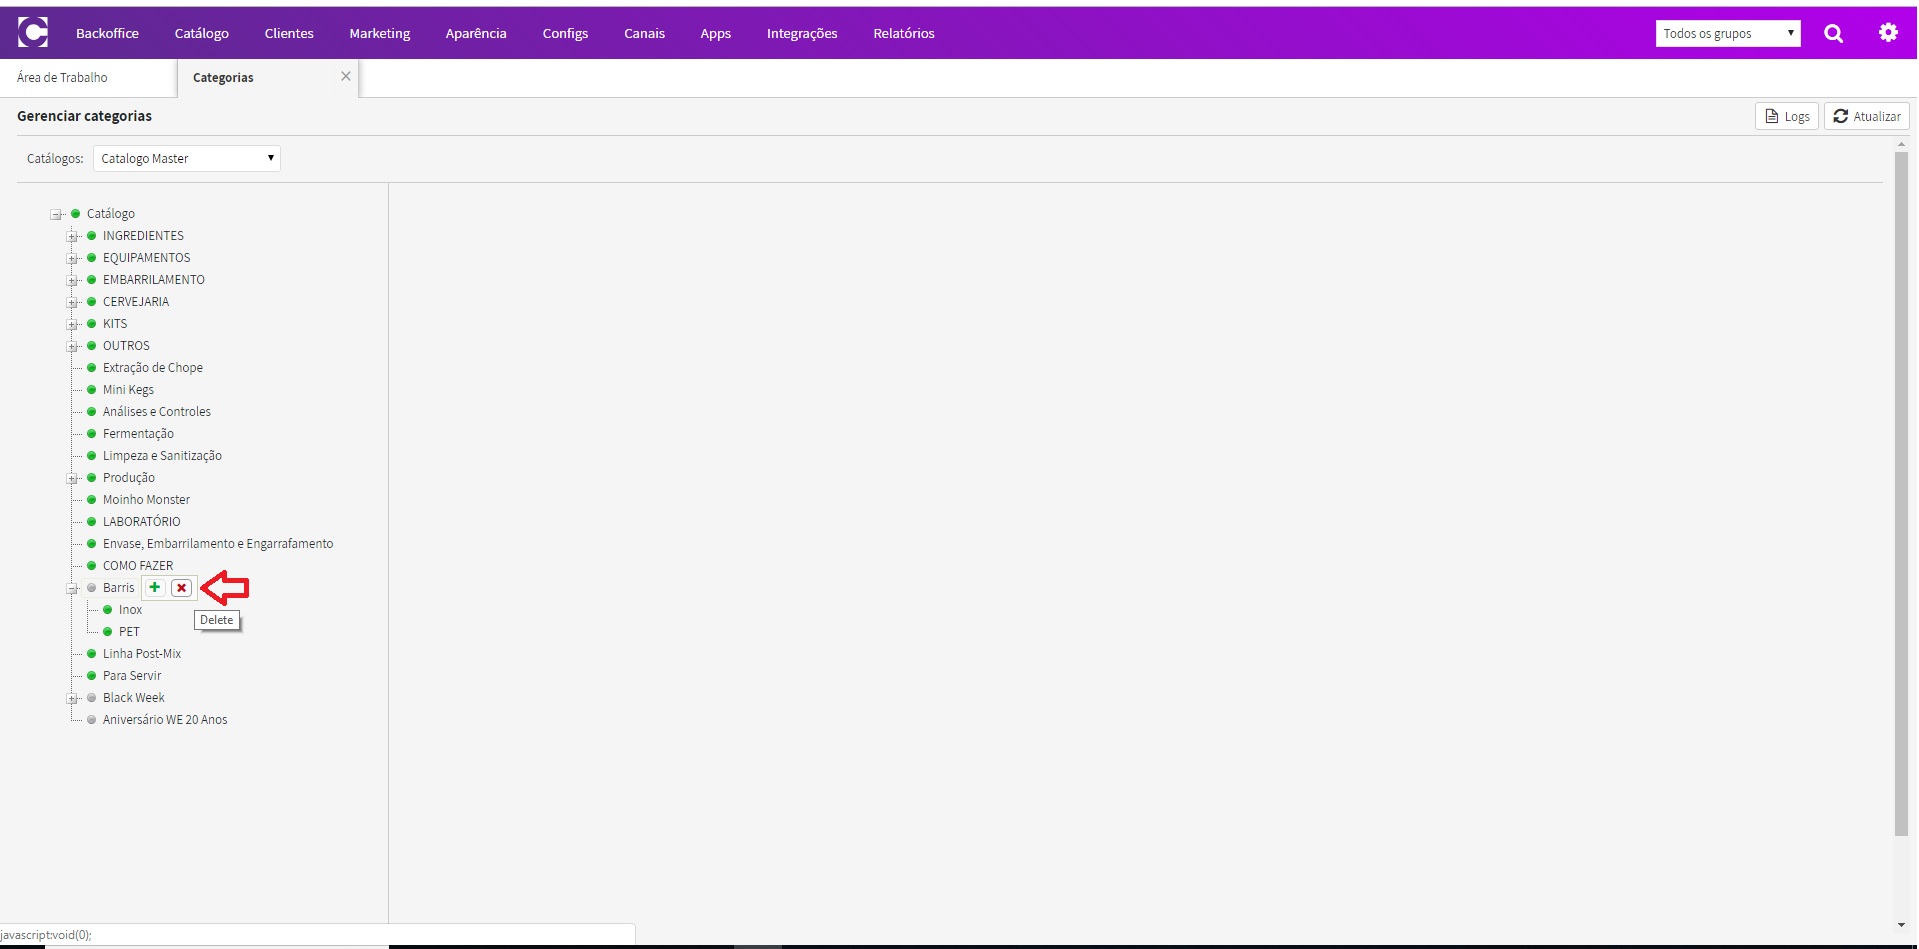Click the gray dot of Aniversário WE 20 Anos
This screenshot has height=949, width=1919.
coord(92,720)
